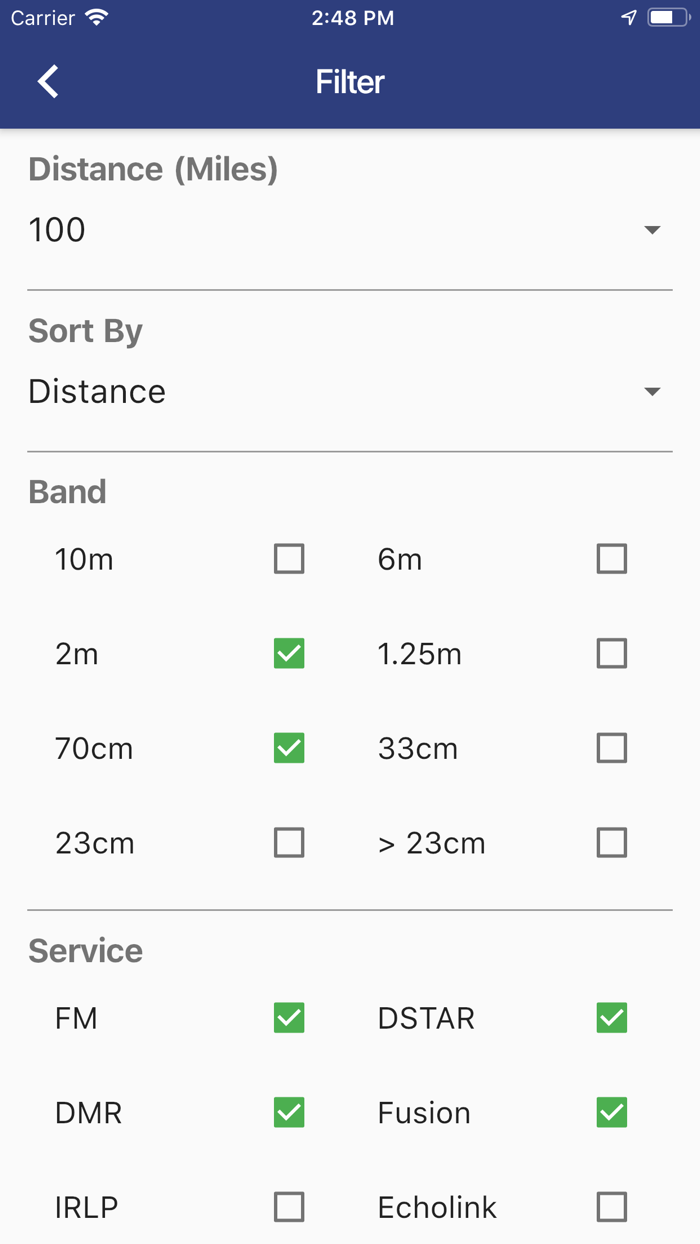
Task: Enable the > 23cm band checkbox
Action: [612, 843]
